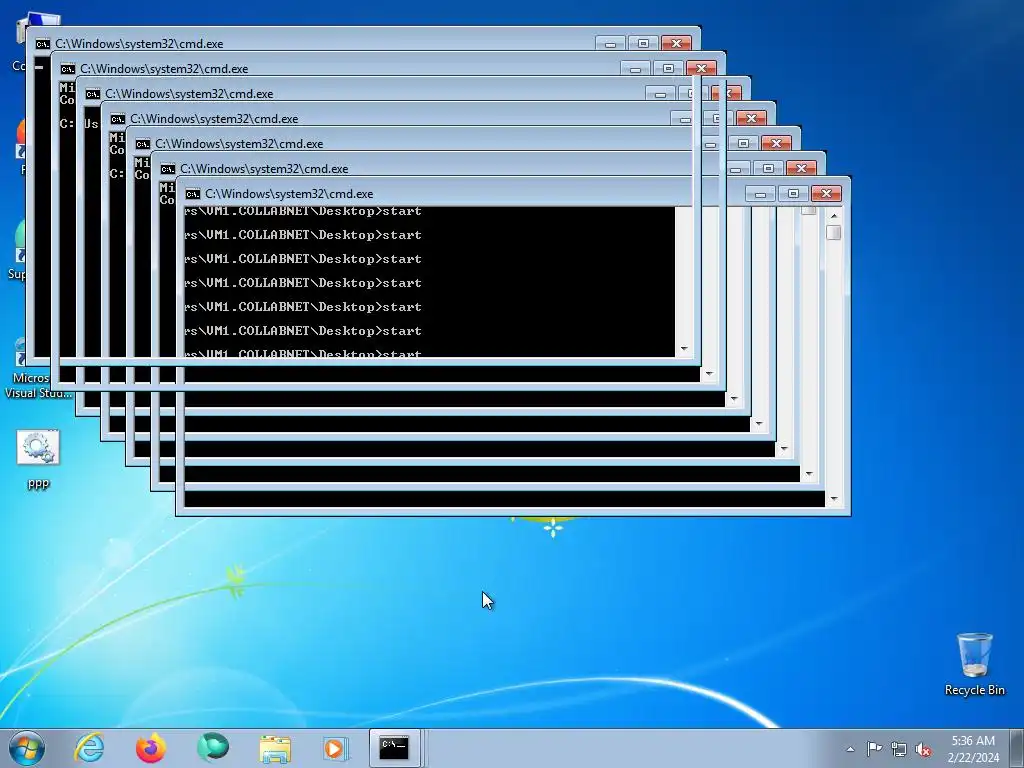Screen dimensions: 1024x768
Task: Maximize the cmd window showing start lines
Action: [793, 194]
